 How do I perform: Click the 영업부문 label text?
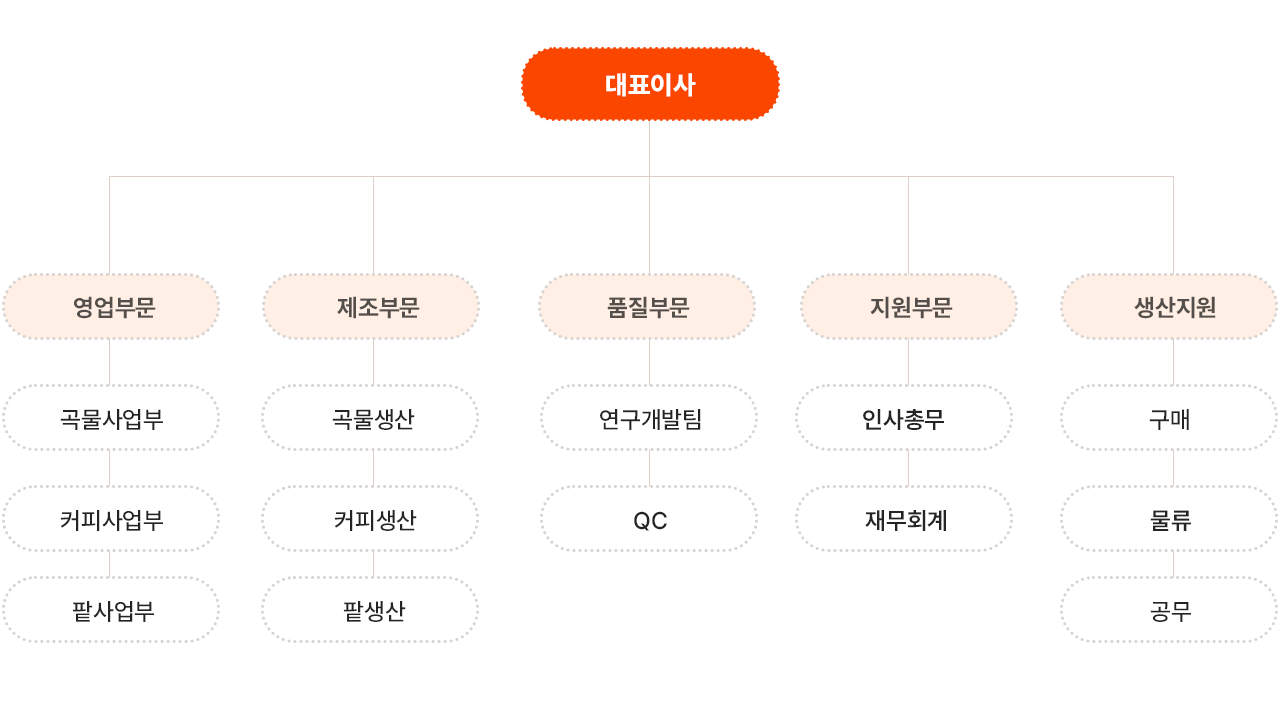(x=114, y=307)
